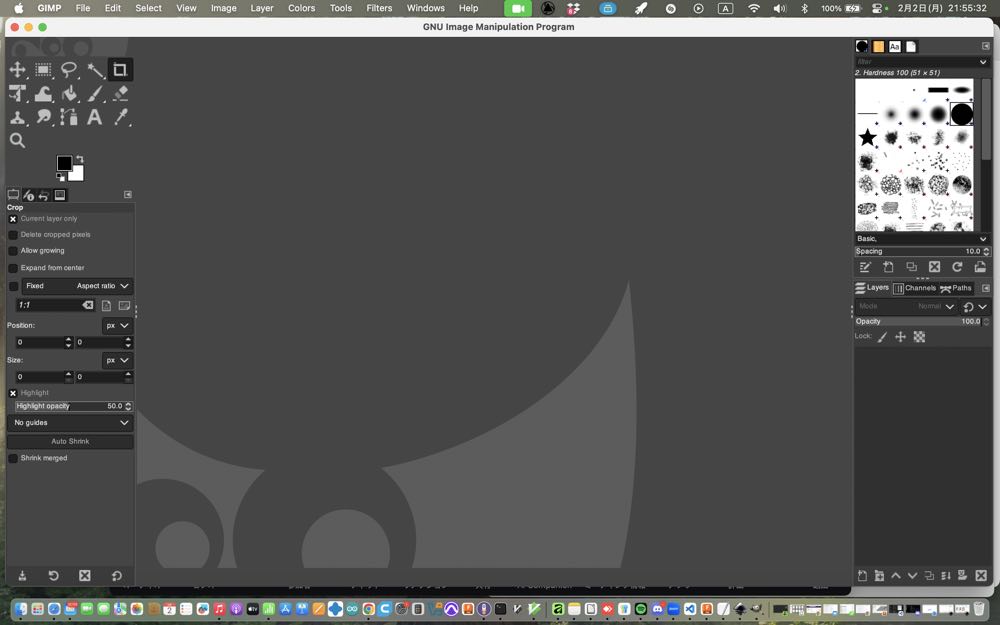The height and width of the screenshot is (625, 1000).
Task: Enable Shrink merged checkbox
Action: click(13, 459)
